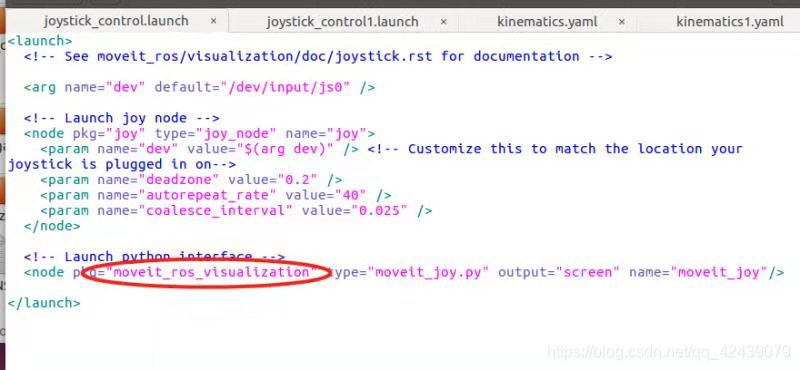Click the moveit_ros/visualization/doc/joystick.rst comment line
The height and width of the screenshot is (370, 800).
tap(318, 56)
